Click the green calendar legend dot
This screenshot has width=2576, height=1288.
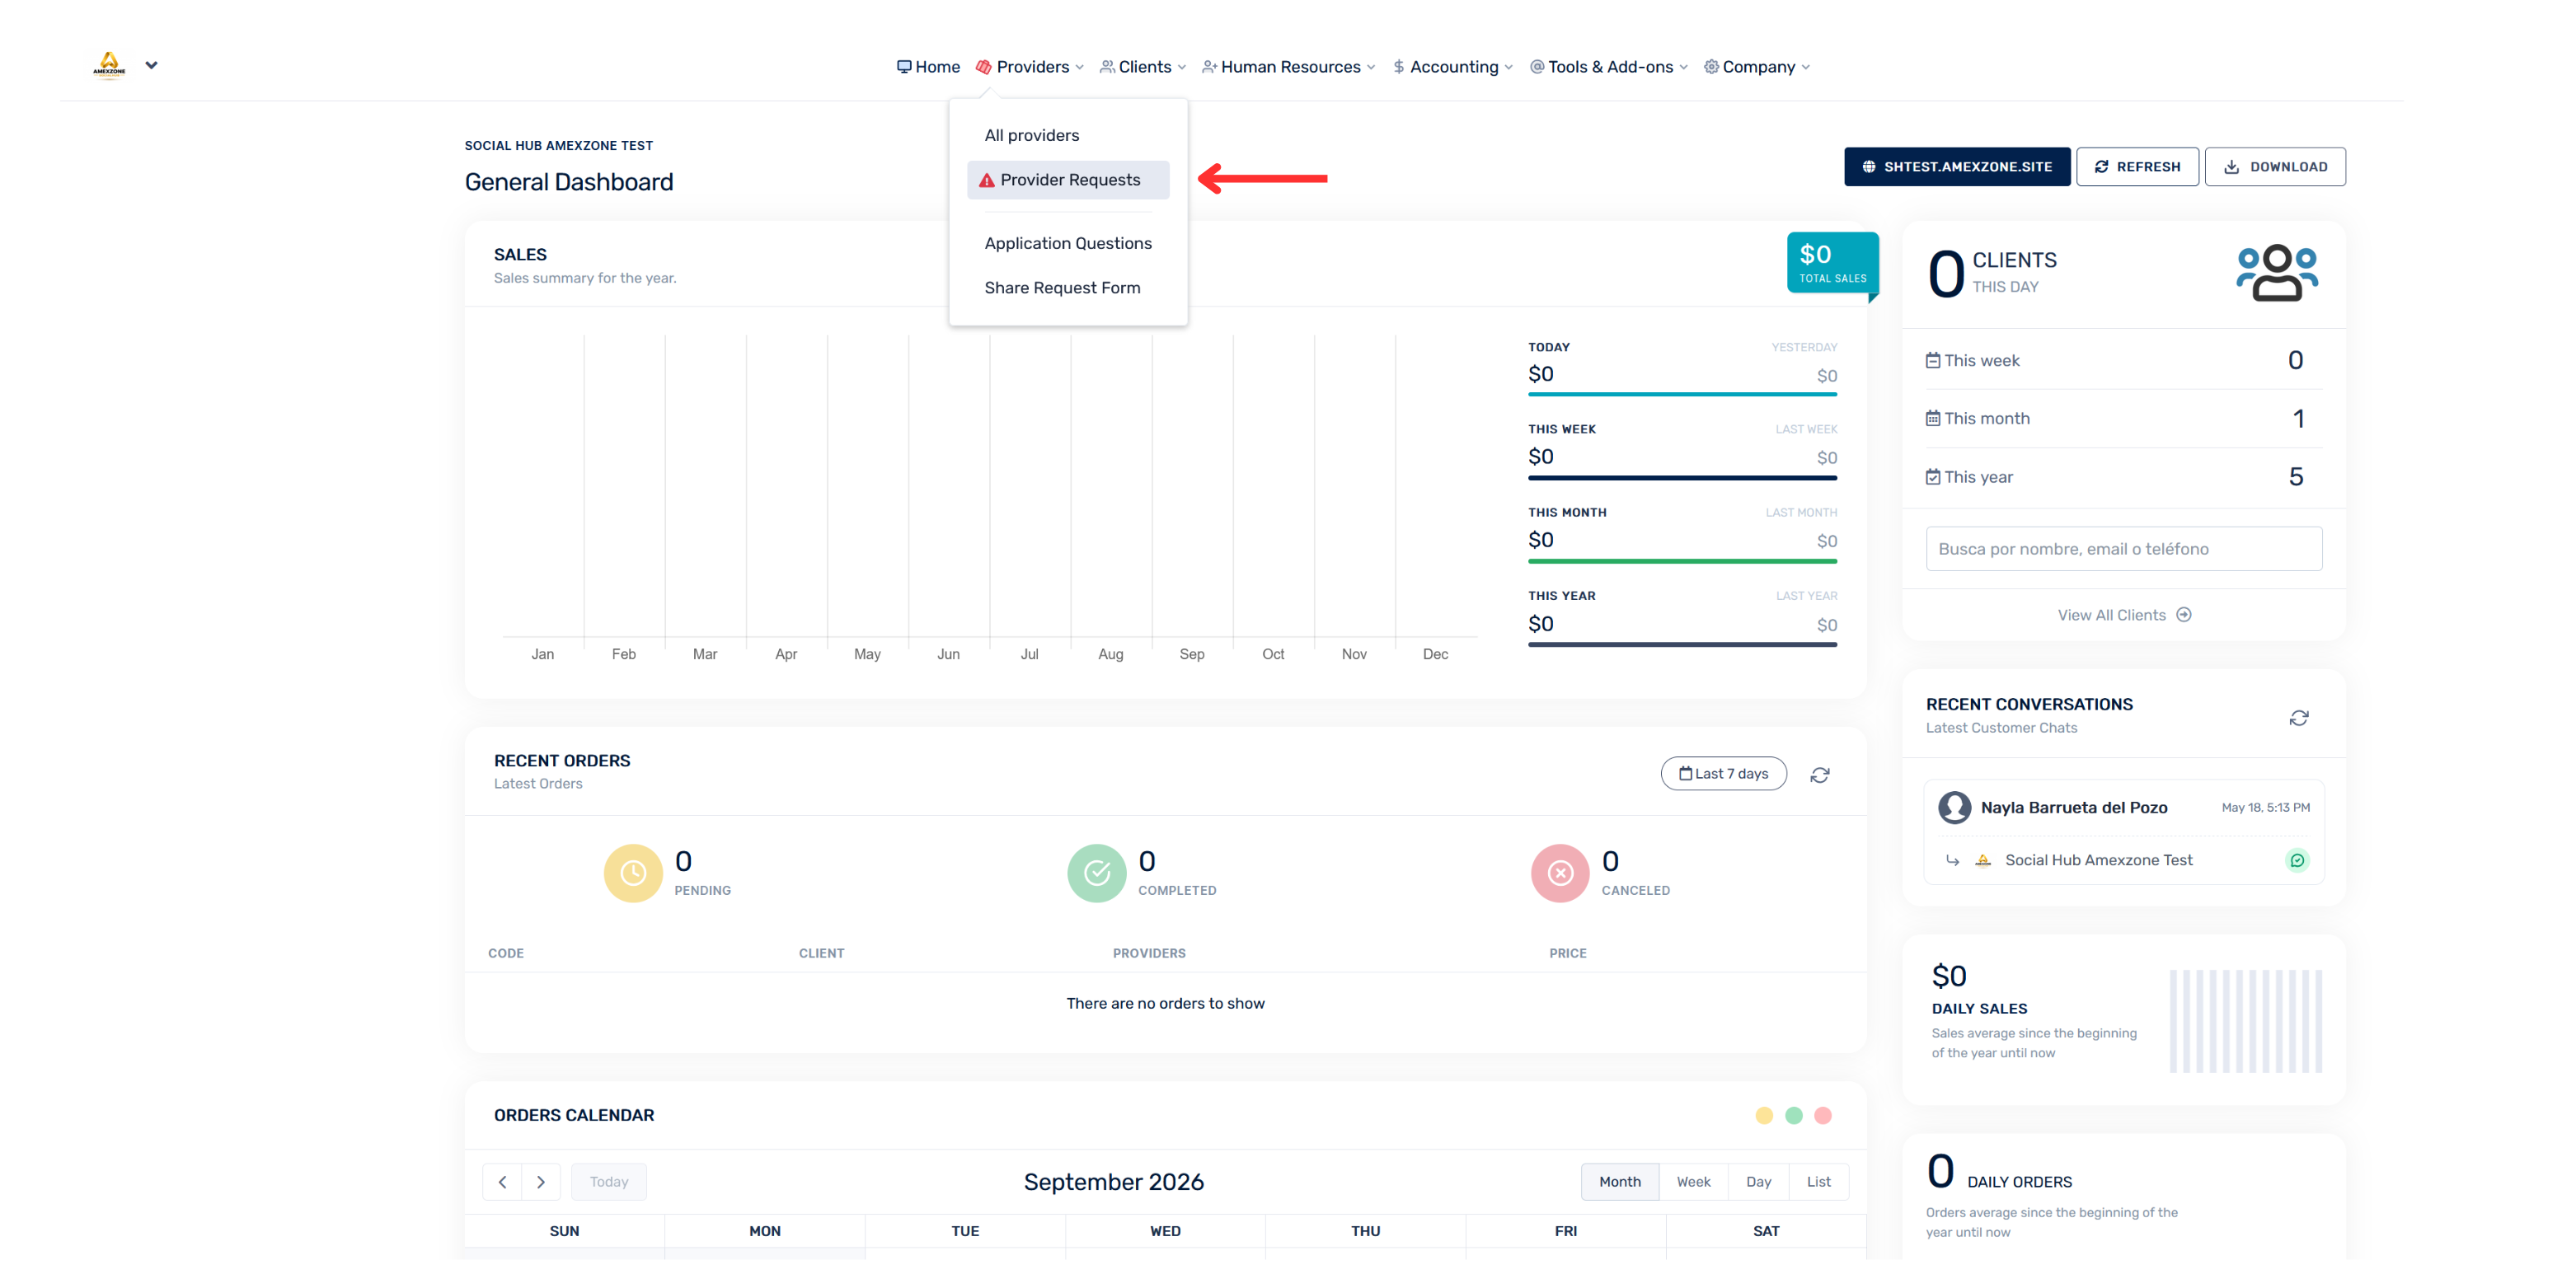point(1794,1116)
